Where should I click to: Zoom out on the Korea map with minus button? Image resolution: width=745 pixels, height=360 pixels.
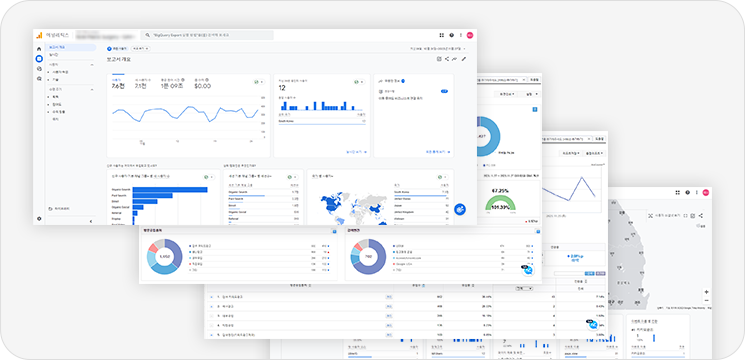[x=707, y=300]
